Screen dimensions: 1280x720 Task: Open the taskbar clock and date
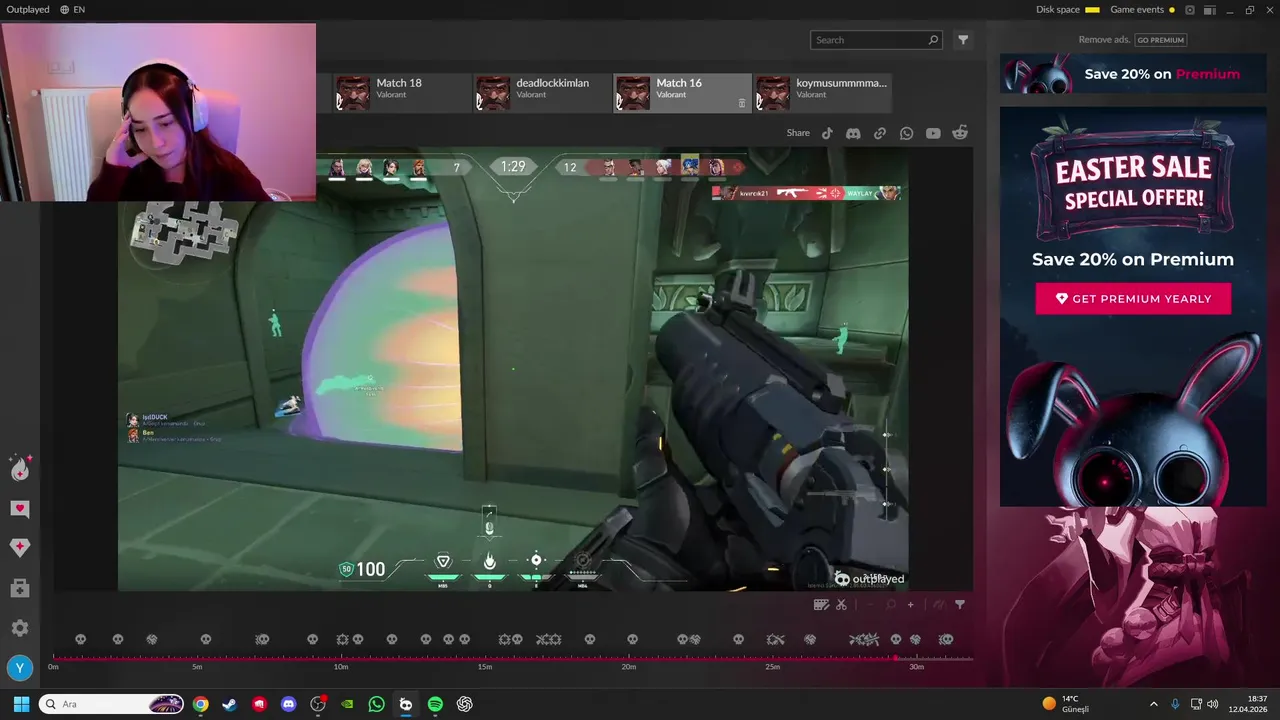(1248, 704)
